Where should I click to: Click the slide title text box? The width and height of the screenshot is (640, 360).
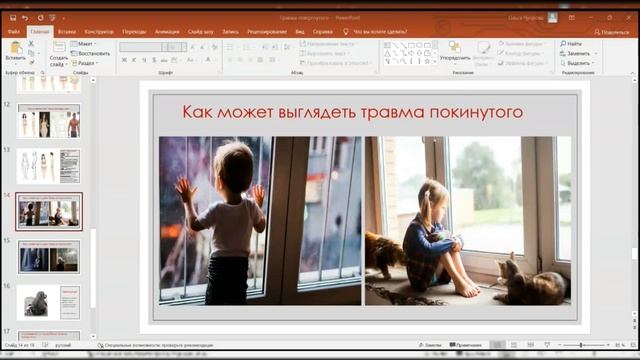pos(352,112)
